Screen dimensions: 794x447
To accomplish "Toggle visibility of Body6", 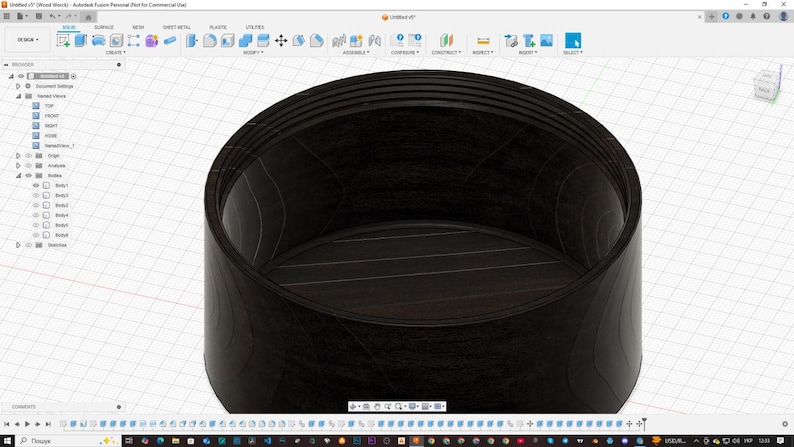I will click(x=36, y=235).
